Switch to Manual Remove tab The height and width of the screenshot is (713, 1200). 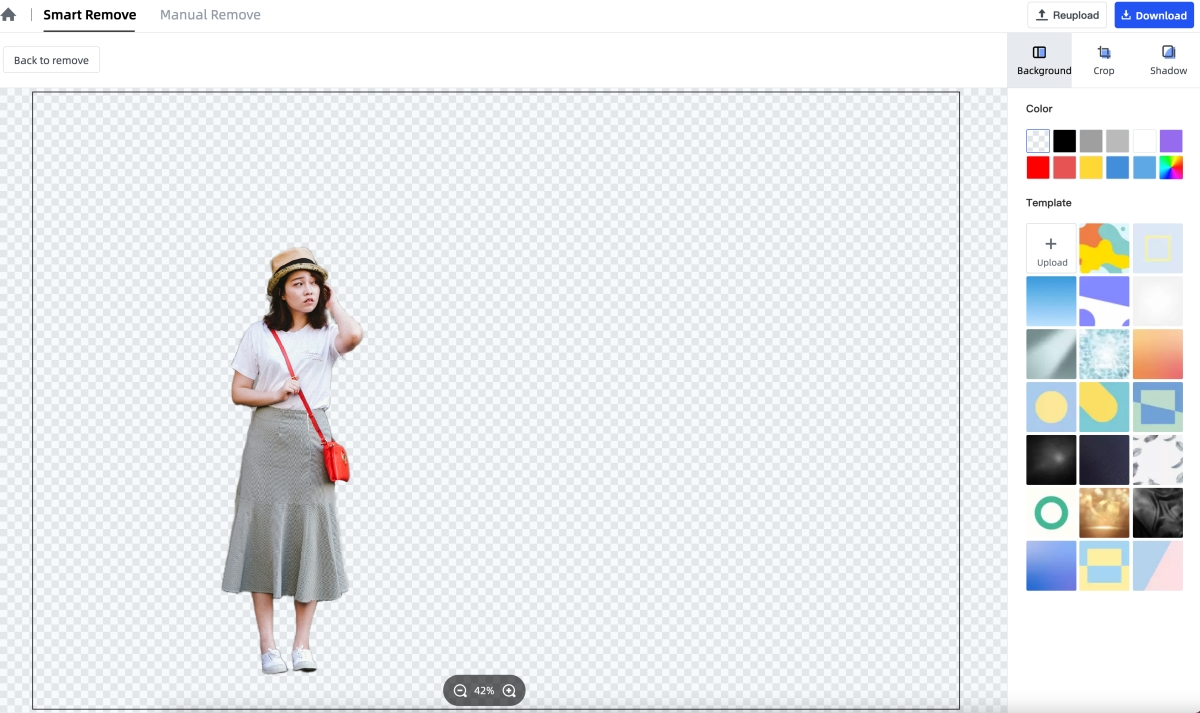coord(210,15)
